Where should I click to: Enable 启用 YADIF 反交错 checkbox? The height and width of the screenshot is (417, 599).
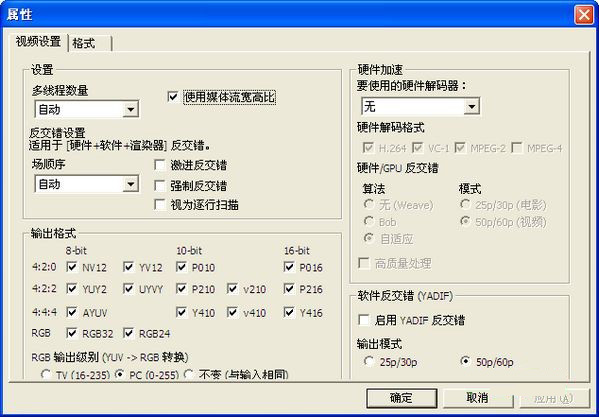coord(364,320)
